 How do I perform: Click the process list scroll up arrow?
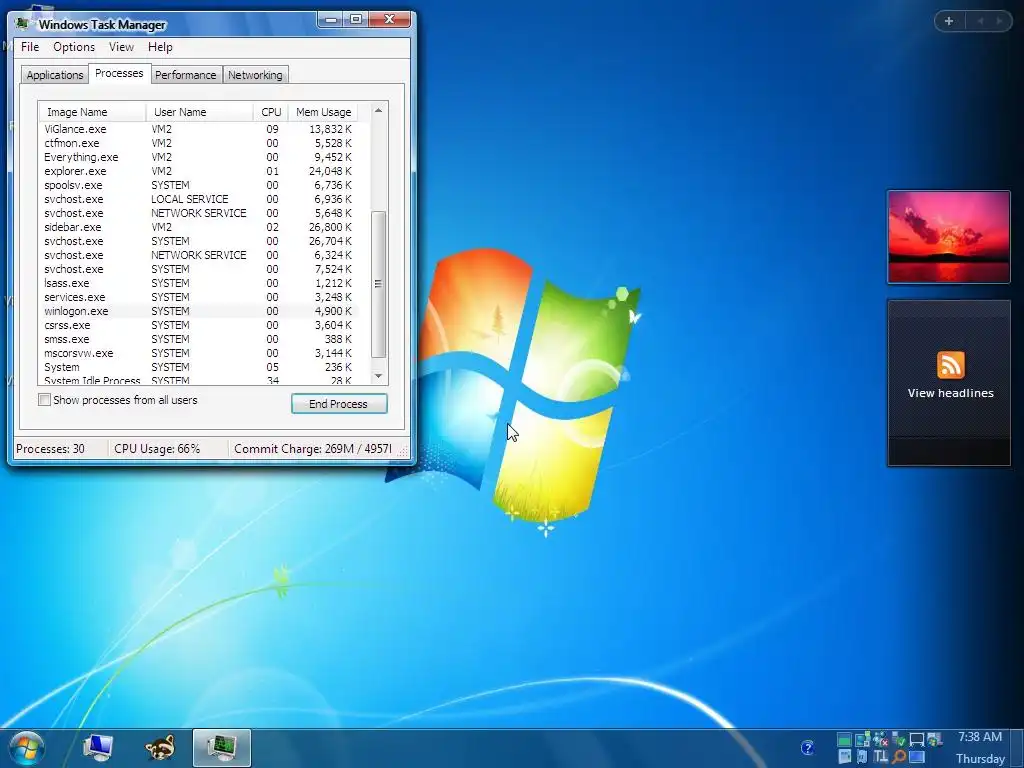click(x=378, y=111)
